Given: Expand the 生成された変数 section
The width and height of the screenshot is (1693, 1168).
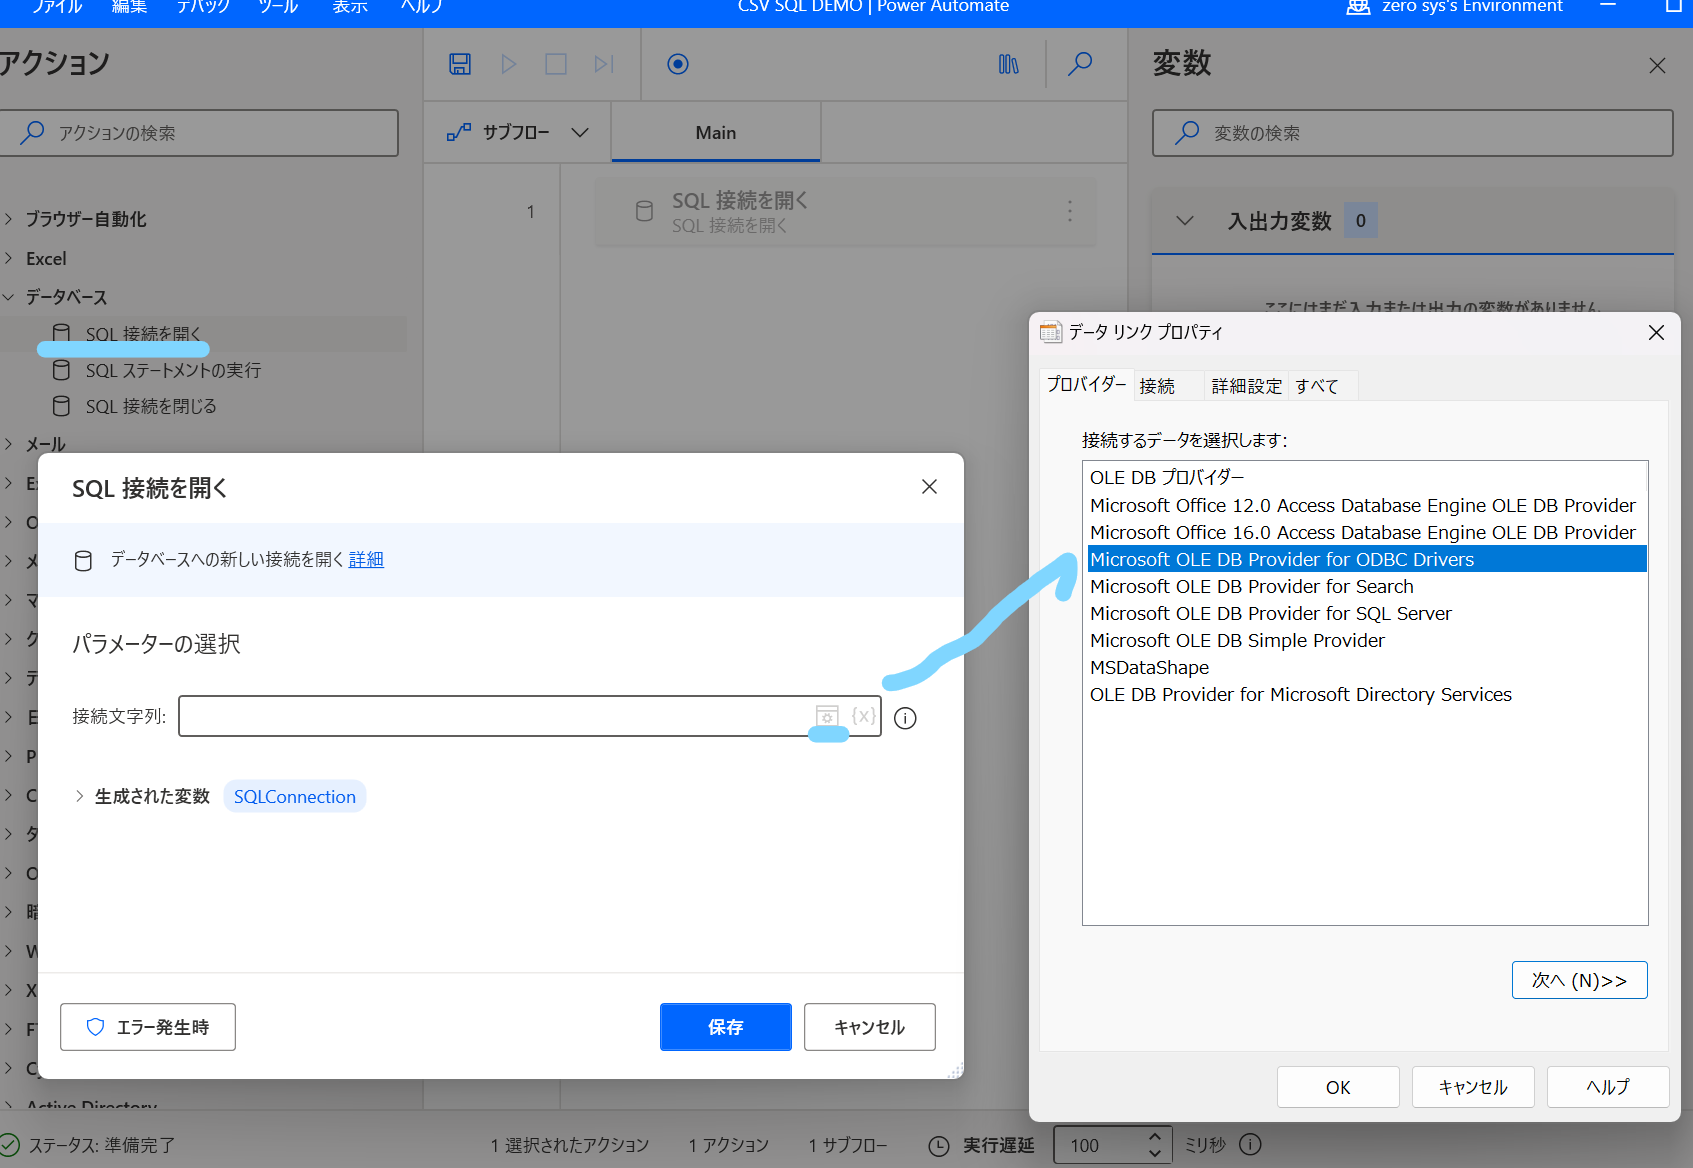Looking at the screenshot, I should pos(79,796).
